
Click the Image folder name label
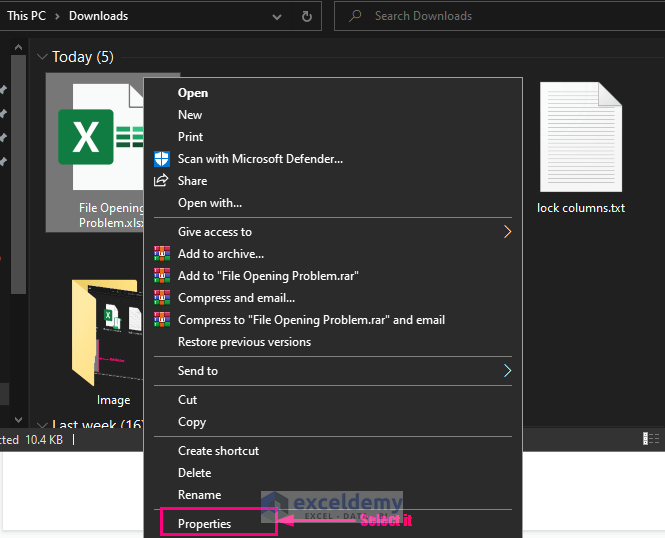(x=113, y=400)
